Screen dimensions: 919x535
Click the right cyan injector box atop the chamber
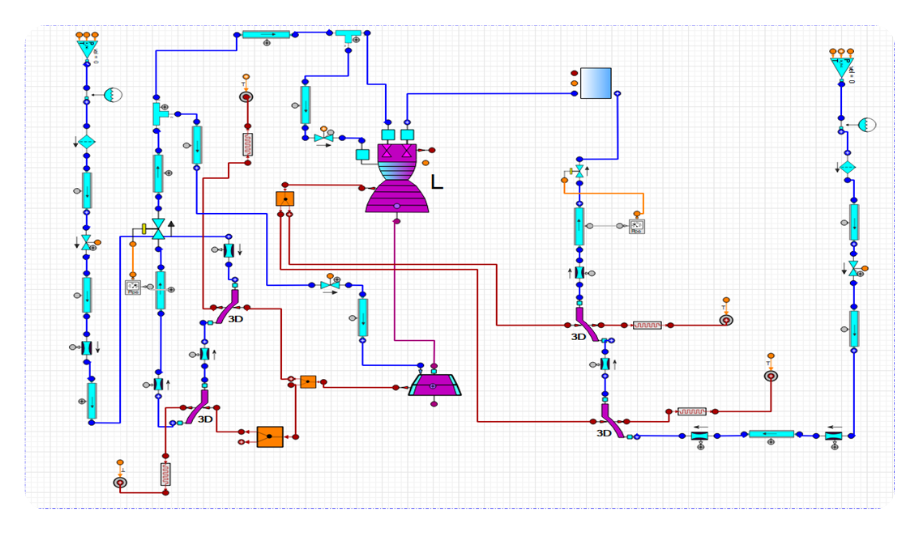tap(407, 135)
